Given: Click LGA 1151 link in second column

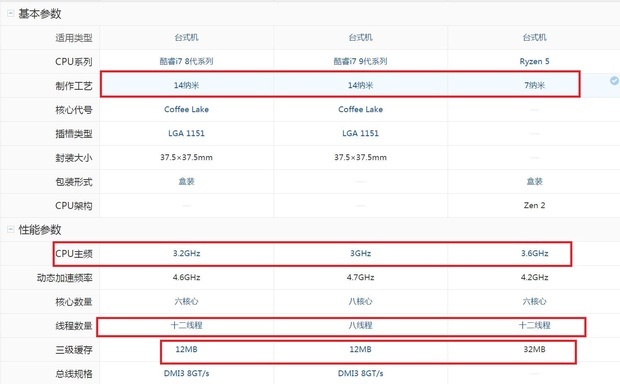Looking at the screenshot, I should click(360, 133).
